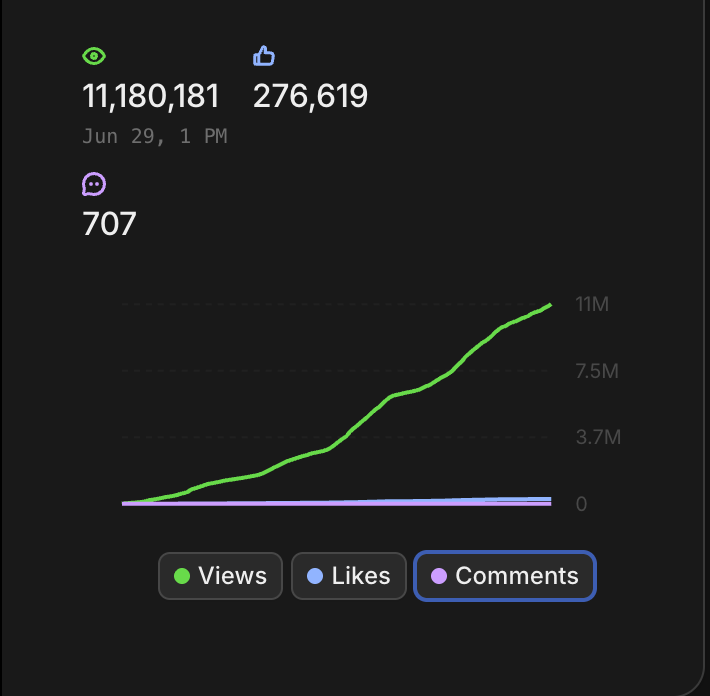The image size is (710, 696).
Task: Click the 7.5M y-axis label
Action: coord(598,372)
